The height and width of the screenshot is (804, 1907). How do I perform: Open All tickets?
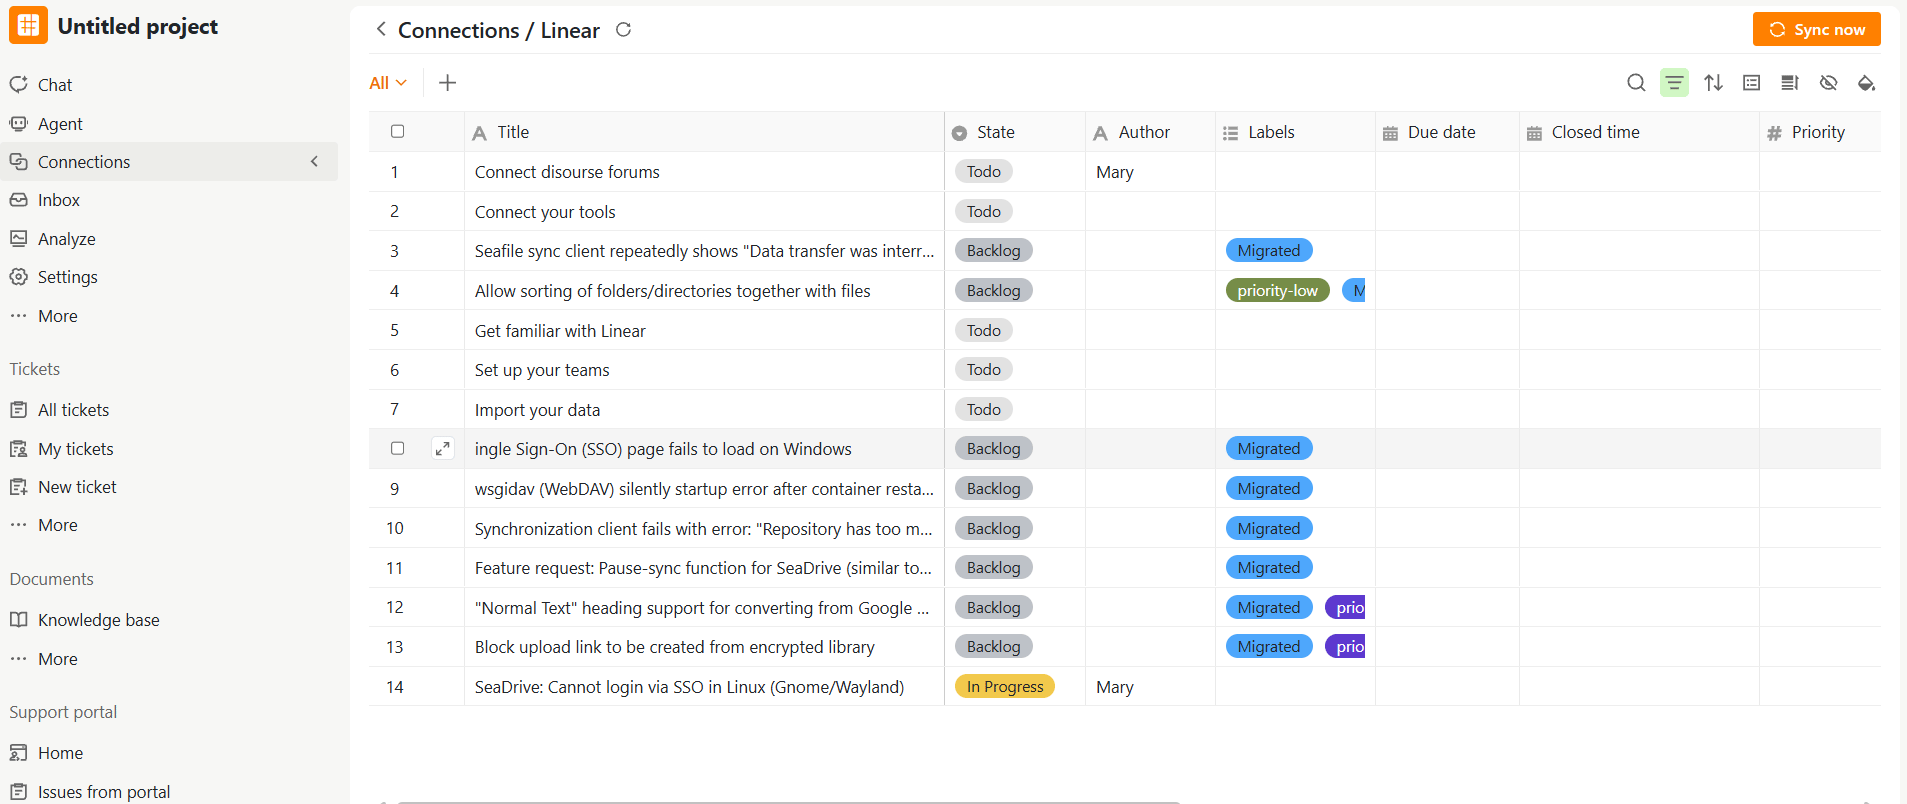(74, 410)
